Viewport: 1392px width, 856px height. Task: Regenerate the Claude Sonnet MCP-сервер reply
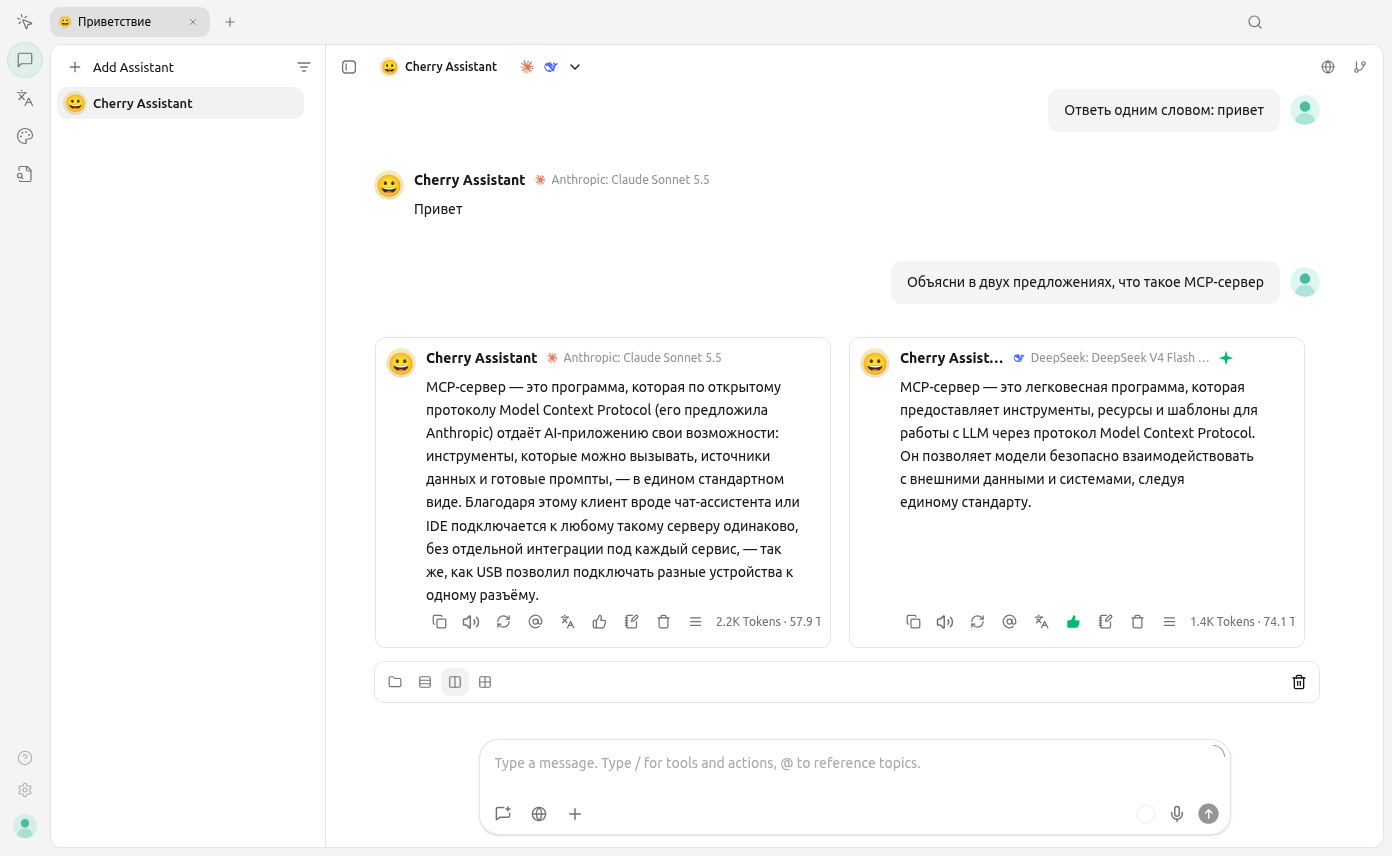point(503,622)
